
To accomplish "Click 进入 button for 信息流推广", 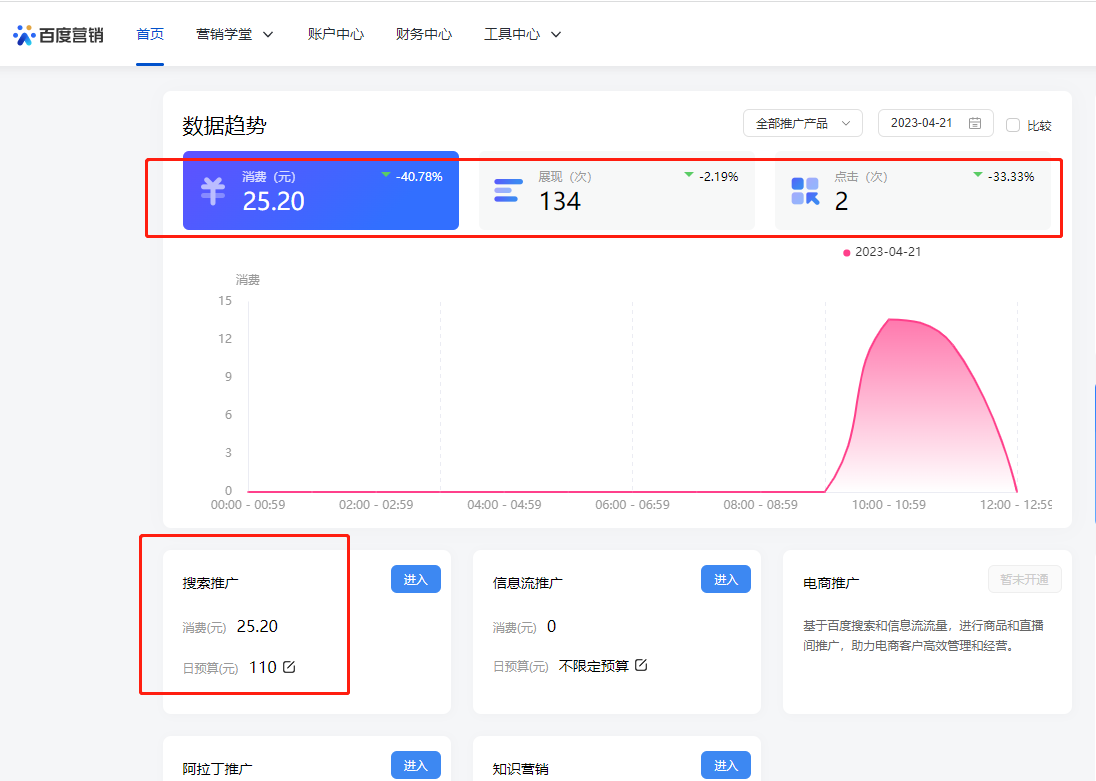I will pyautogui.click(x=725, y=580).
